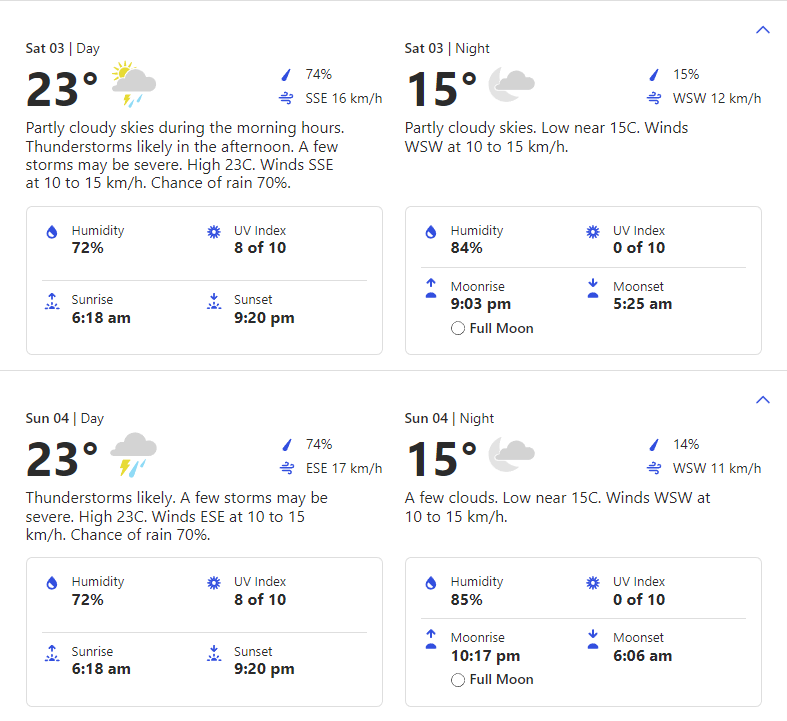Click the Sat 03 day thunderstorm weather icon
The image size is (787, 721).
(x=134, y=84)
